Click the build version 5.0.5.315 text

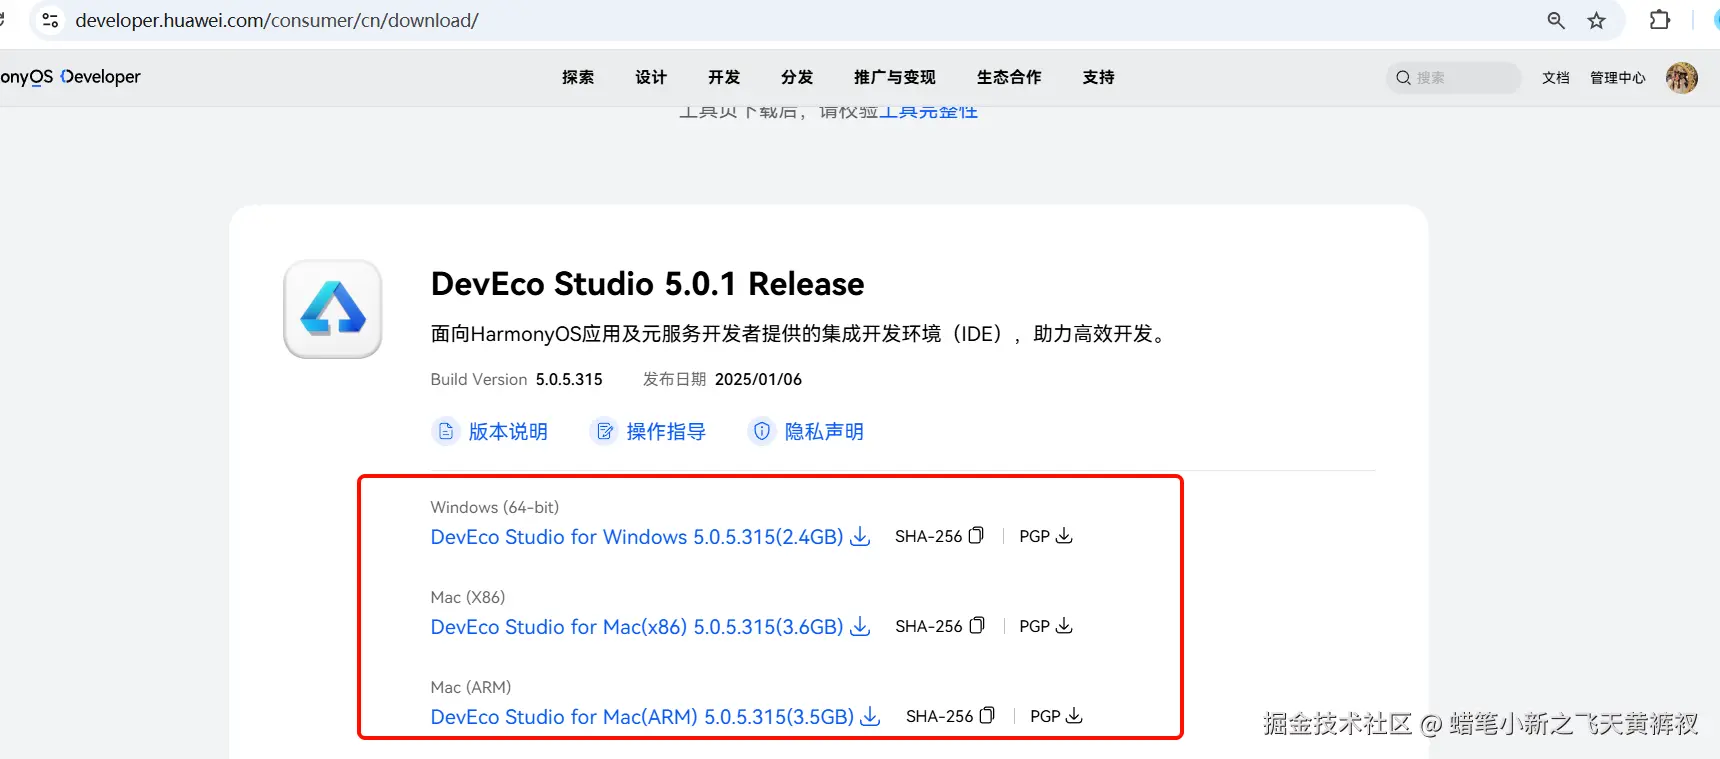click(x=569, y=379)
